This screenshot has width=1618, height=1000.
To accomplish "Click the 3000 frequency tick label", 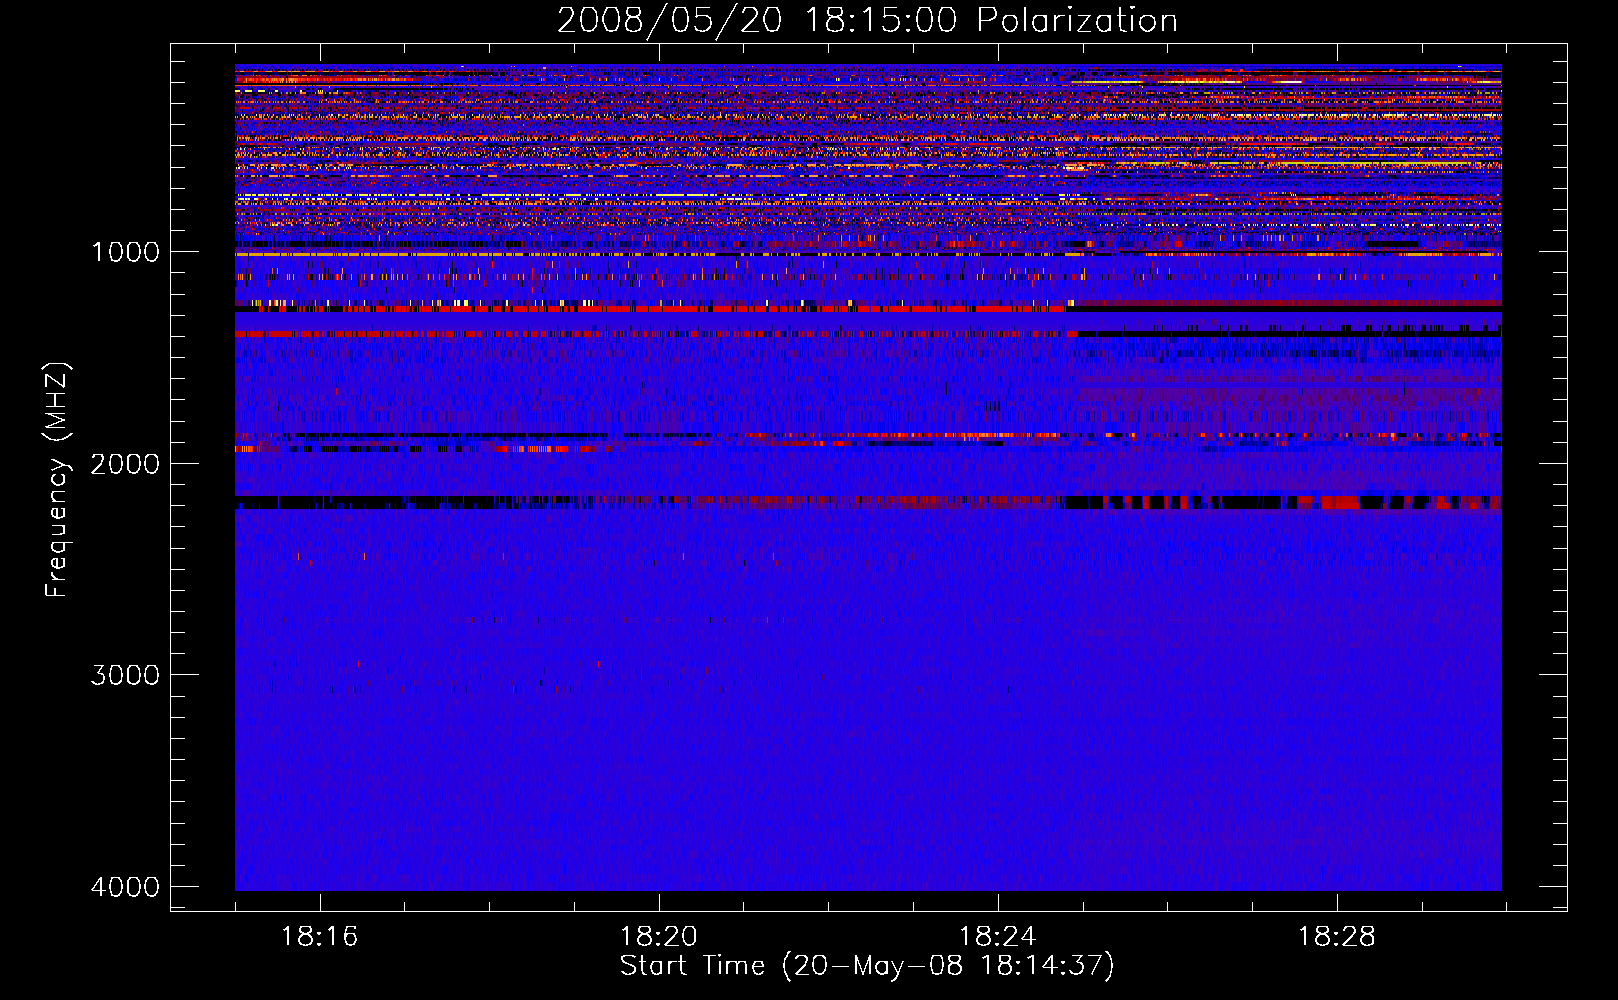I will click(x=125, y=675).
